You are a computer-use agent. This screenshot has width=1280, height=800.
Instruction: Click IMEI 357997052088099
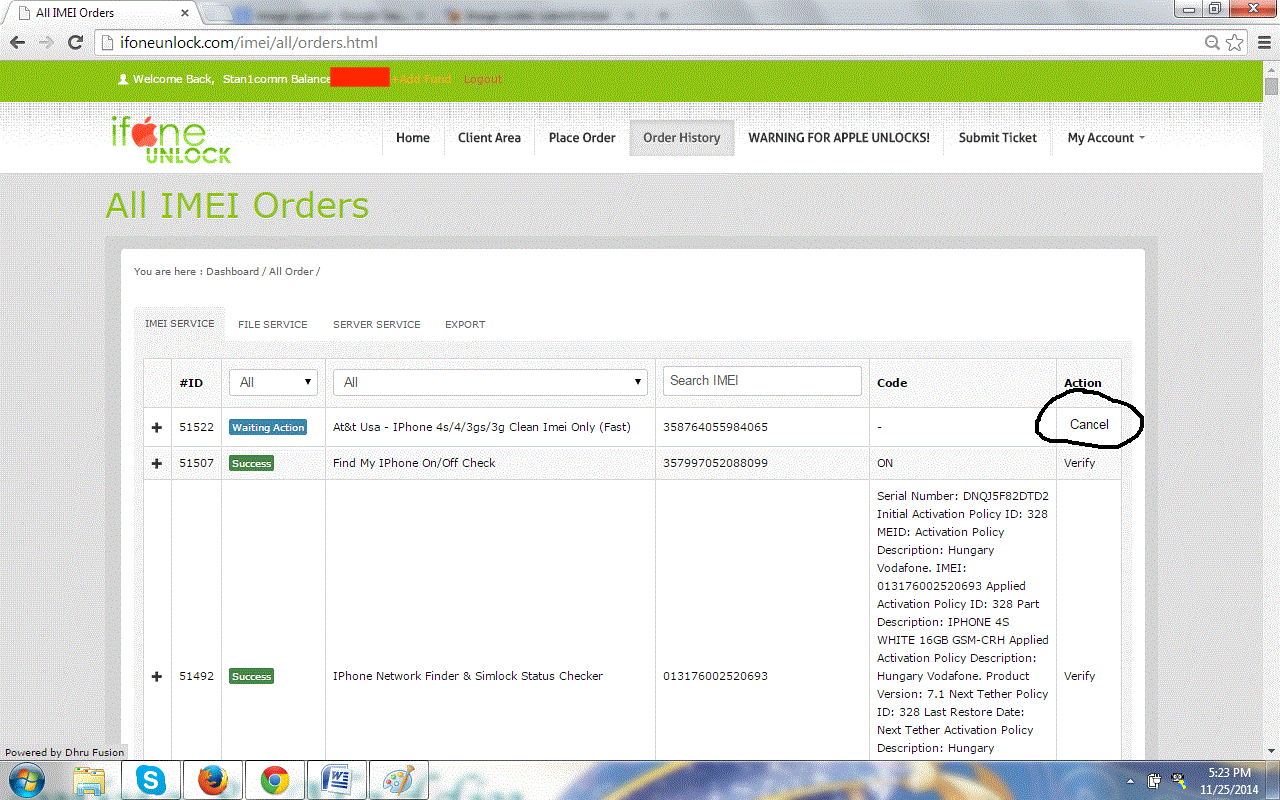pos(715,463)
